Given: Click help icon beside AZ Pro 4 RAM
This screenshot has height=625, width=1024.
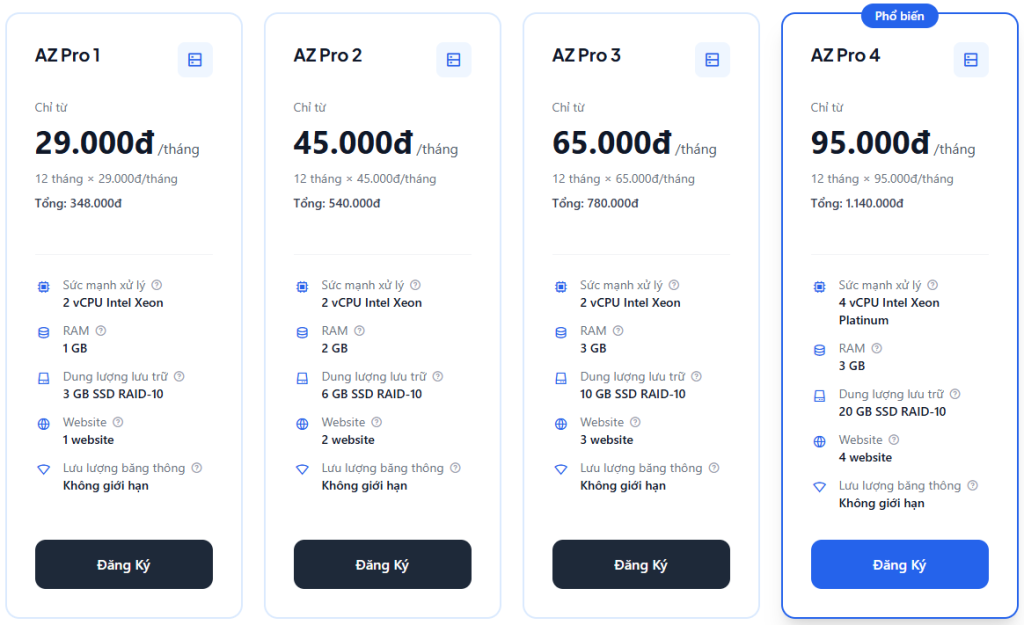Looking at the screenshot, I should click(x=876, y=349).
